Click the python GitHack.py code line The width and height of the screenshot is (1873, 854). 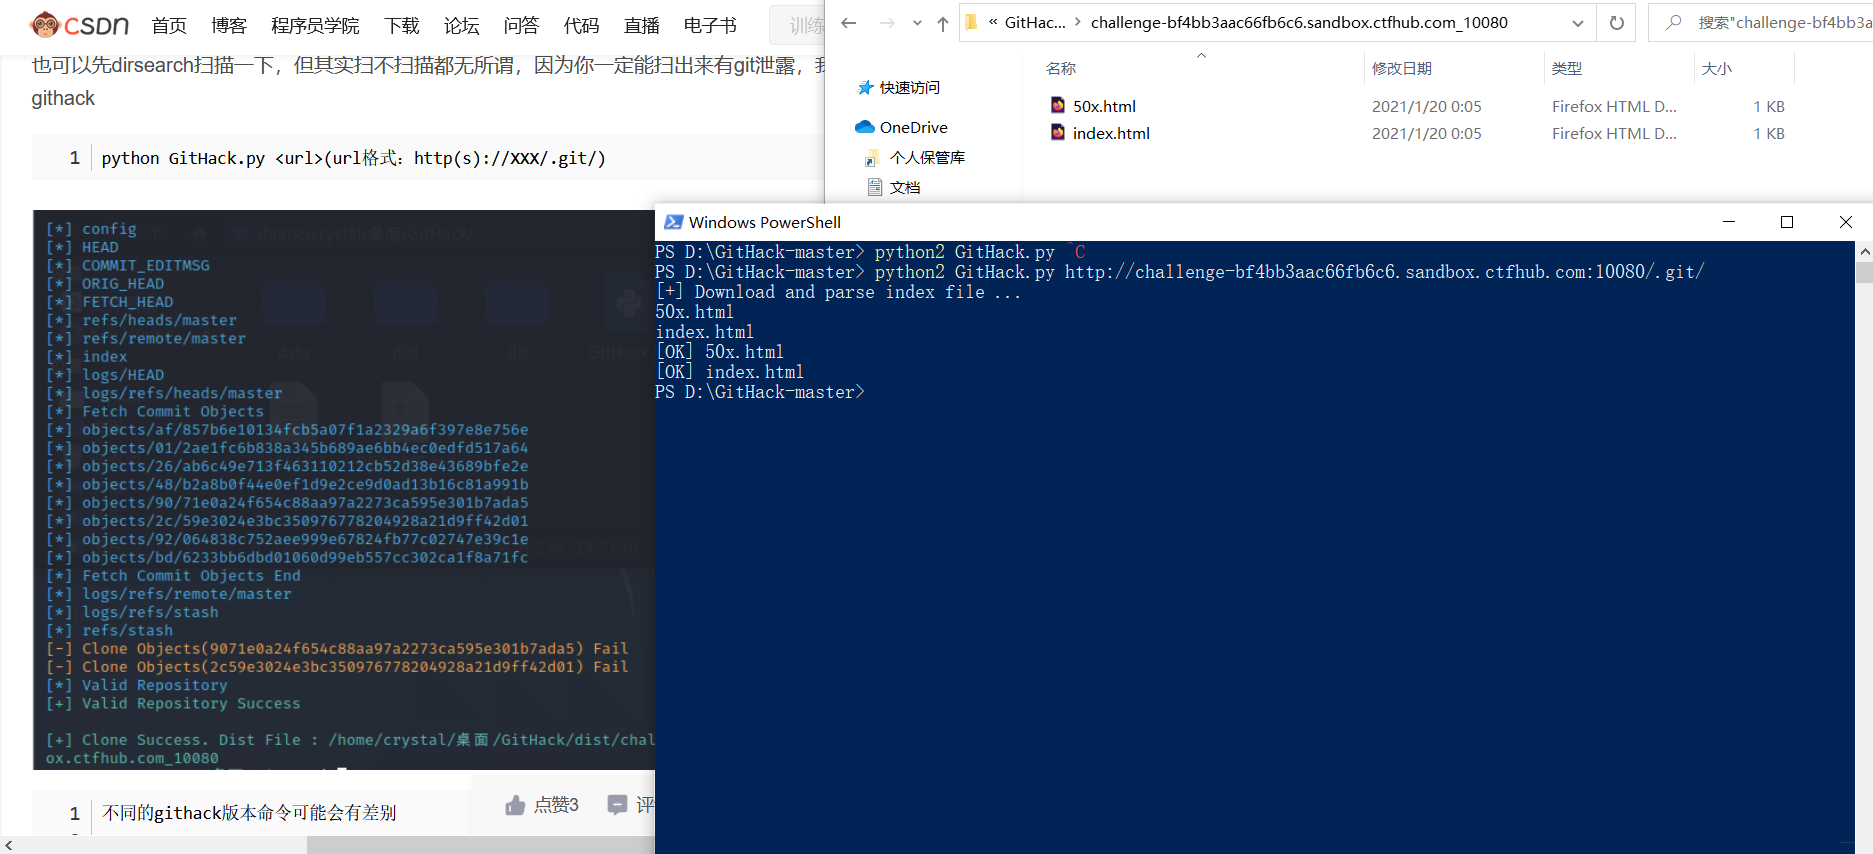(x=353, y=158)
